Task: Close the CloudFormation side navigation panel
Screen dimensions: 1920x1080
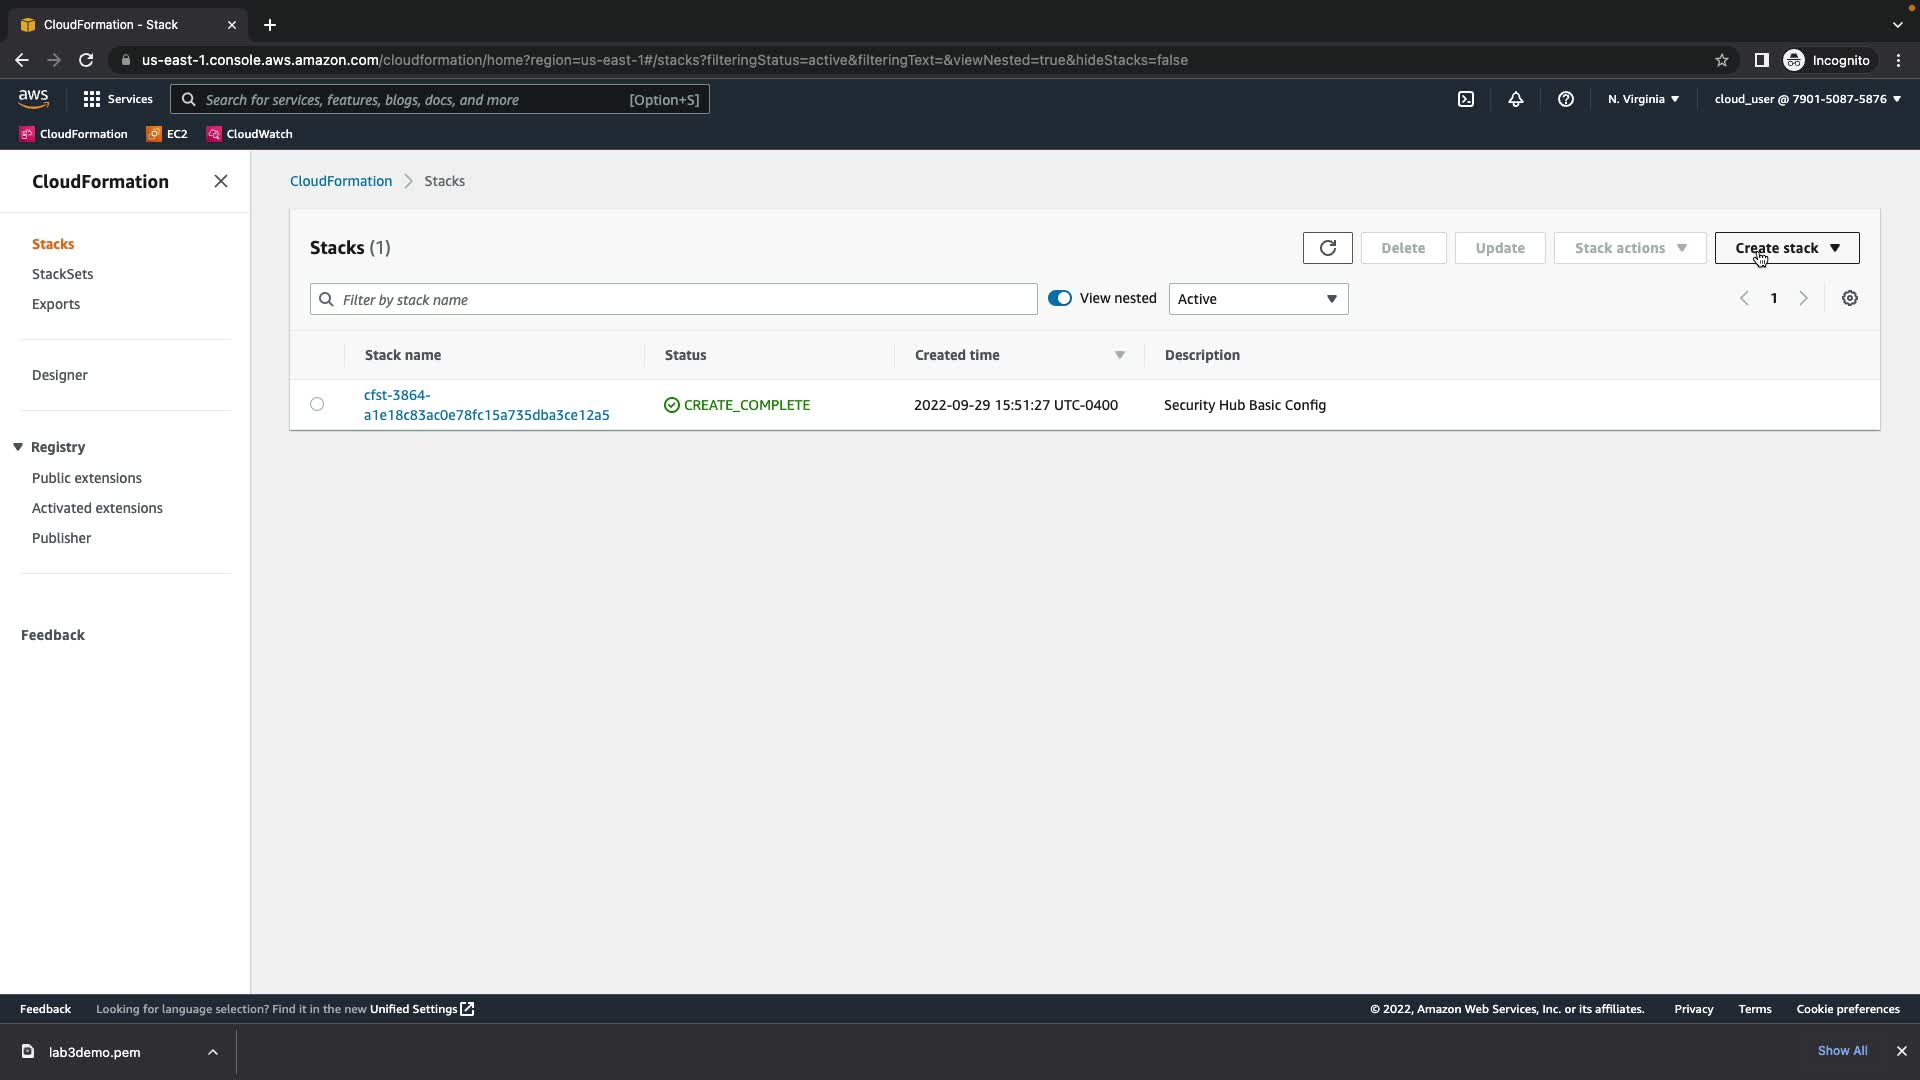Action: 221,181
